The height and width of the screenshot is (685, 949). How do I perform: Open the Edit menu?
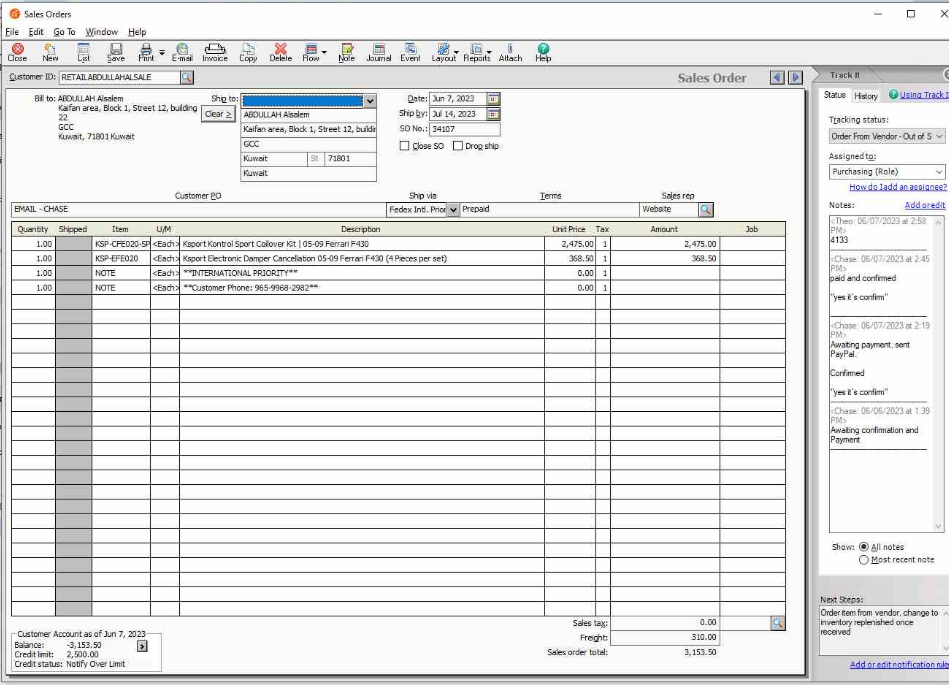coord(36,32)
